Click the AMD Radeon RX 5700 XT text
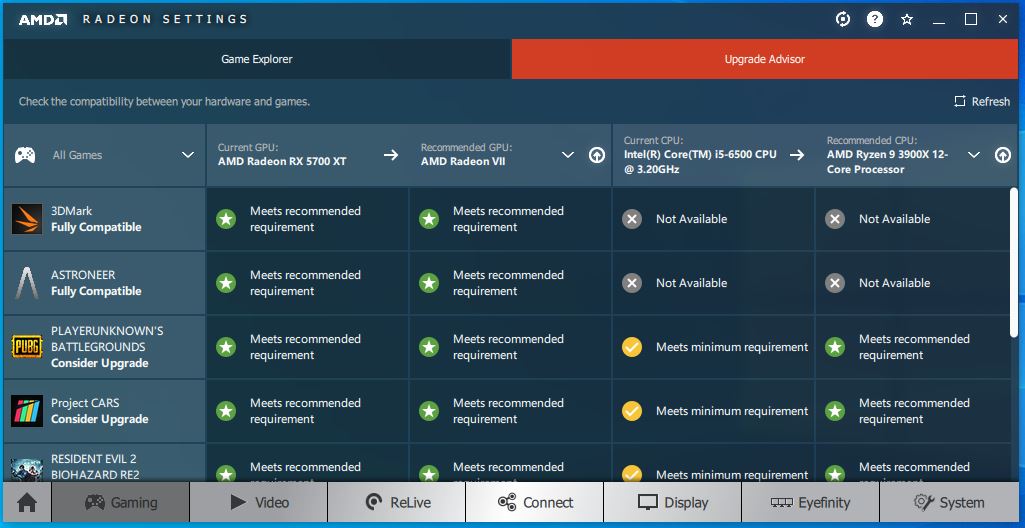Screen dimensions: 1025x528 (x=282, y=161)
